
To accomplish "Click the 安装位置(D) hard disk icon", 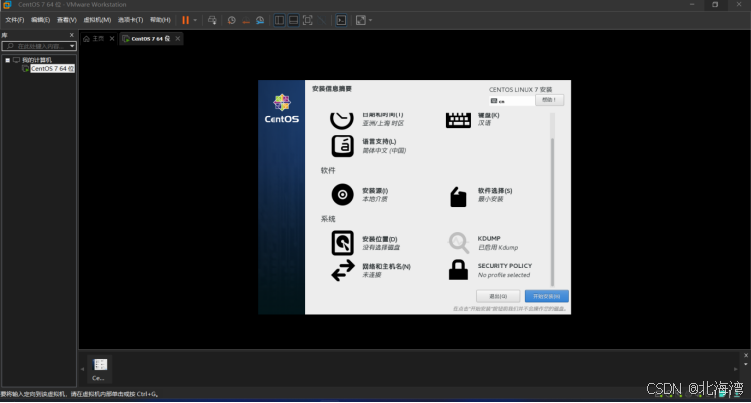I will 342,243.
